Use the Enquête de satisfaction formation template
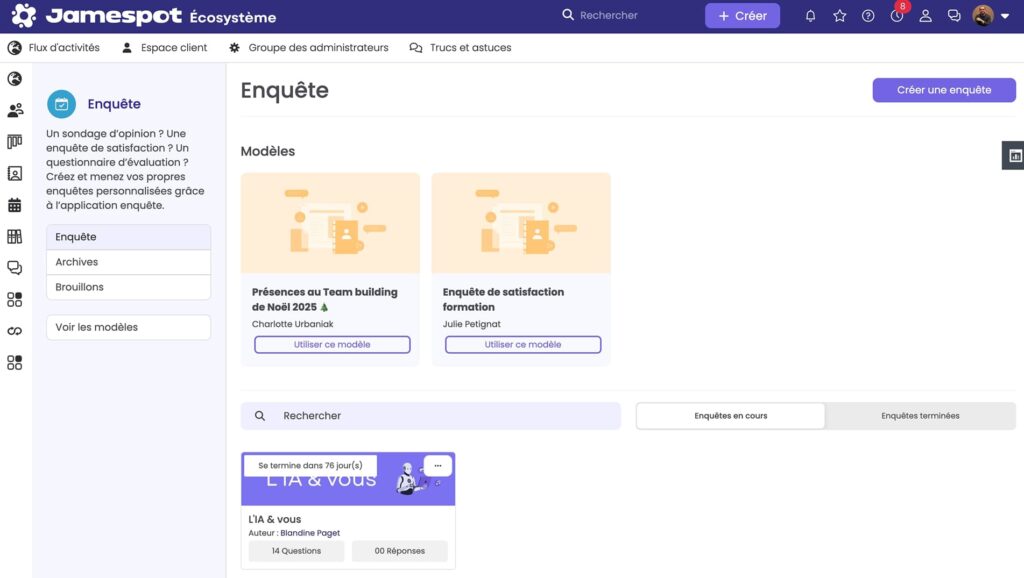 [x=522, y=345]
